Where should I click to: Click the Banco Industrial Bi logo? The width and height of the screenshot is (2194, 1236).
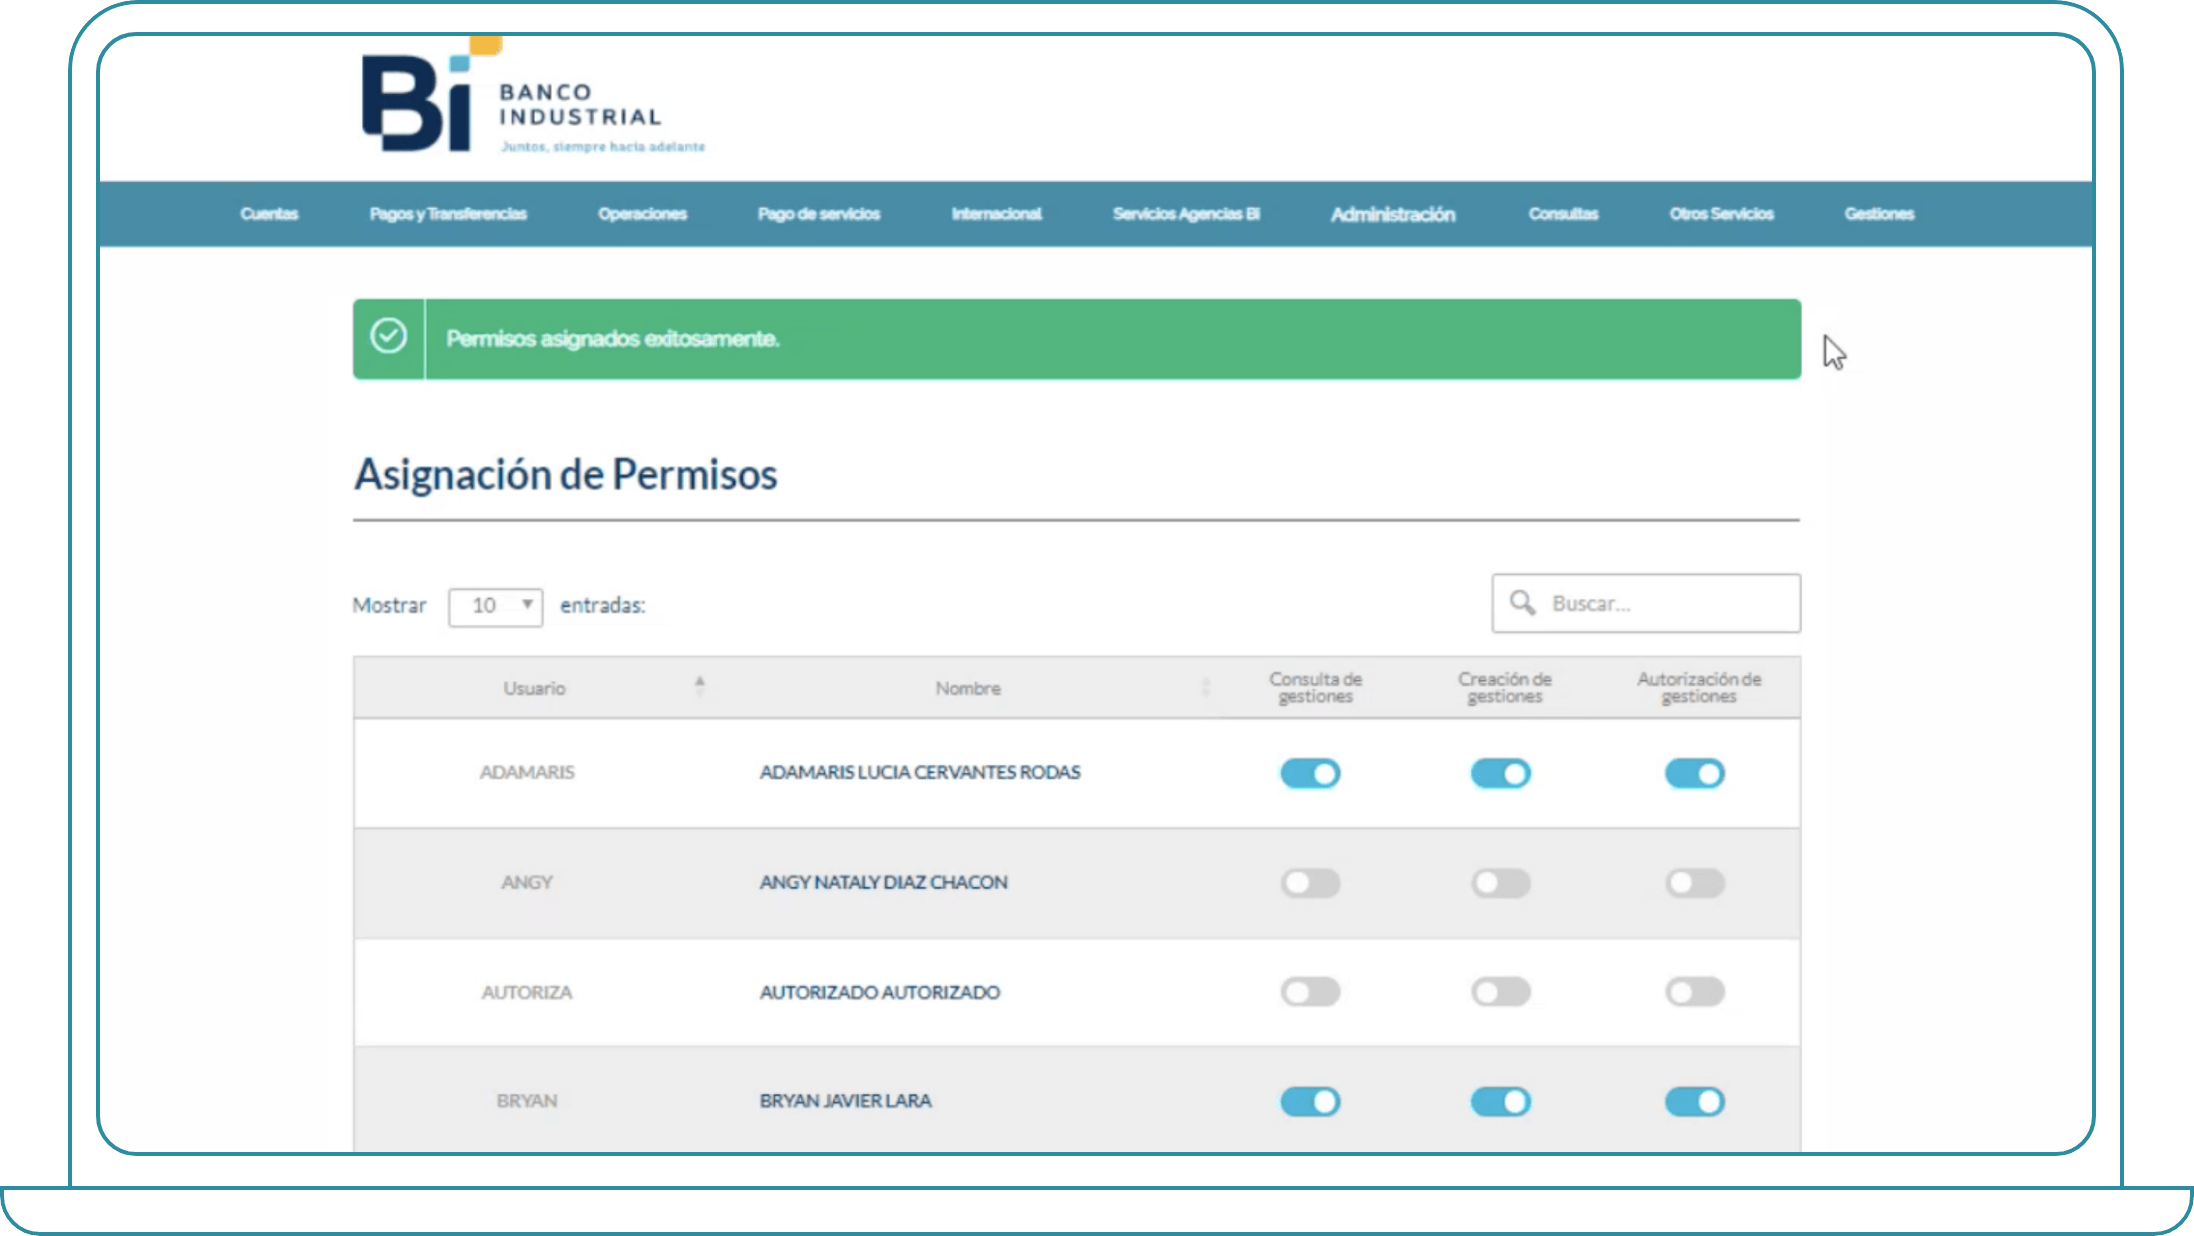click(x=533, y=97)
